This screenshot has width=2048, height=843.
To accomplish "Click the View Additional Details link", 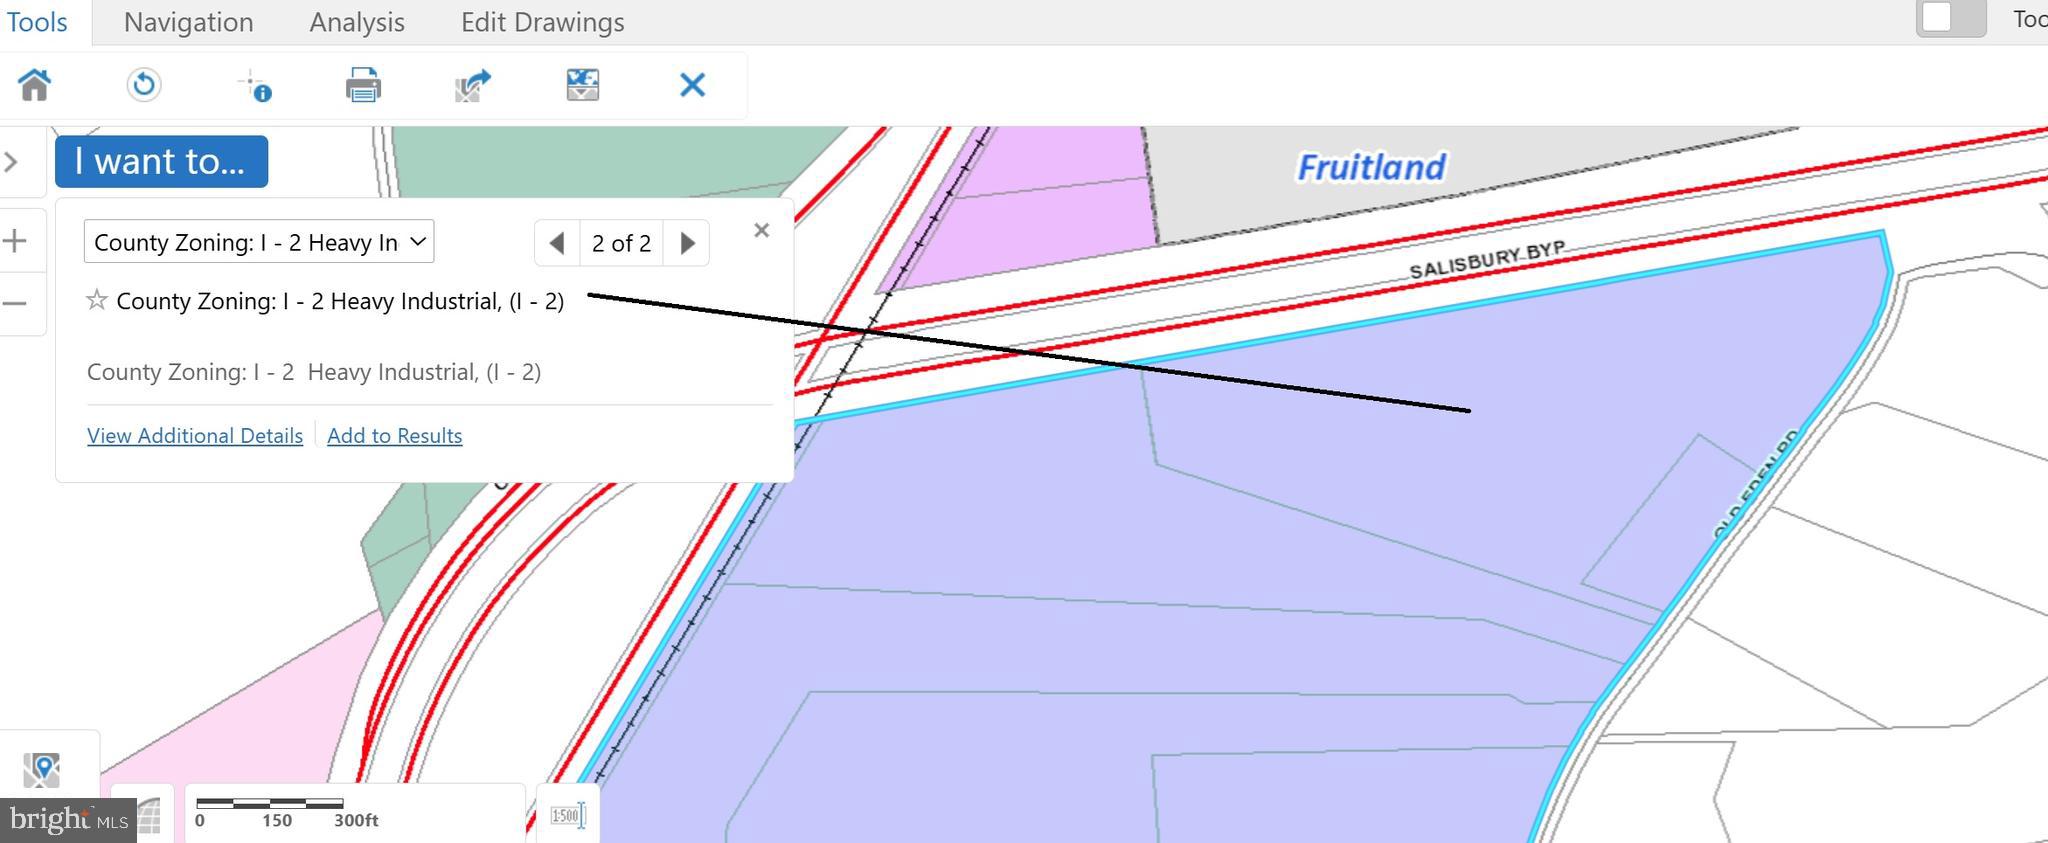I will (x=195, y=436).
